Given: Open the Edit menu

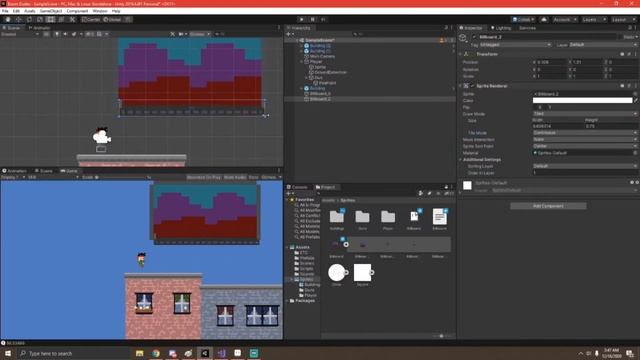Looking at the screenshot, I should pos(16,11).
